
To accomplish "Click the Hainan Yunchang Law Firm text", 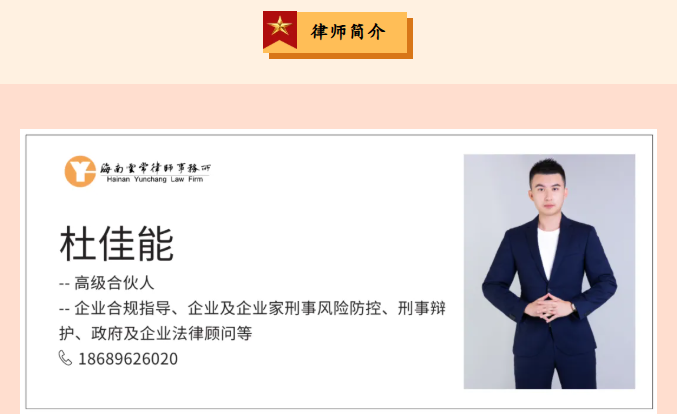I will click(x=155, y=179).
